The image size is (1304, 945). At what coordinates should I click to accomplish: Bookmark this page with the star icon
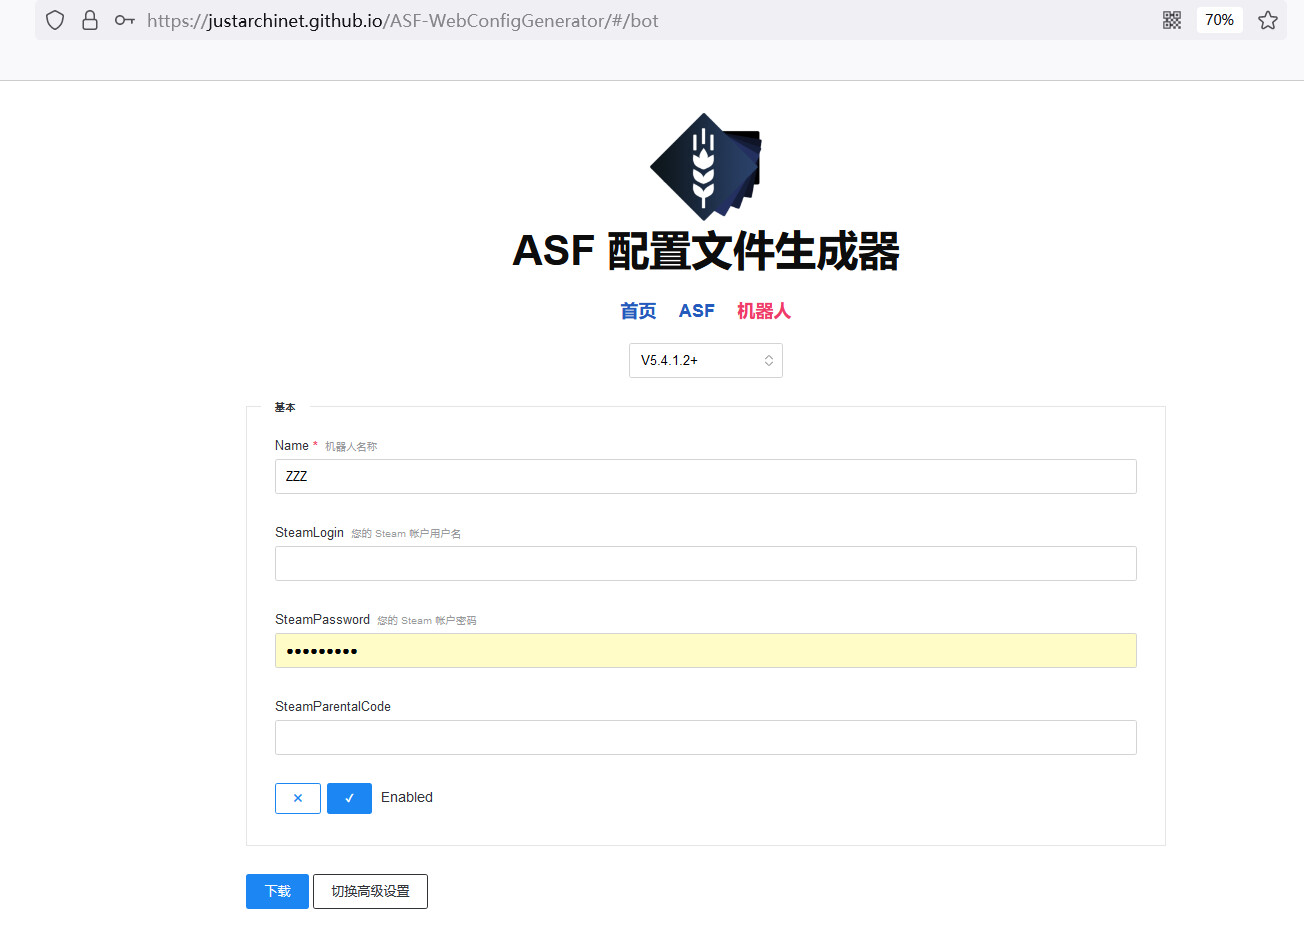pos(1268,20)
